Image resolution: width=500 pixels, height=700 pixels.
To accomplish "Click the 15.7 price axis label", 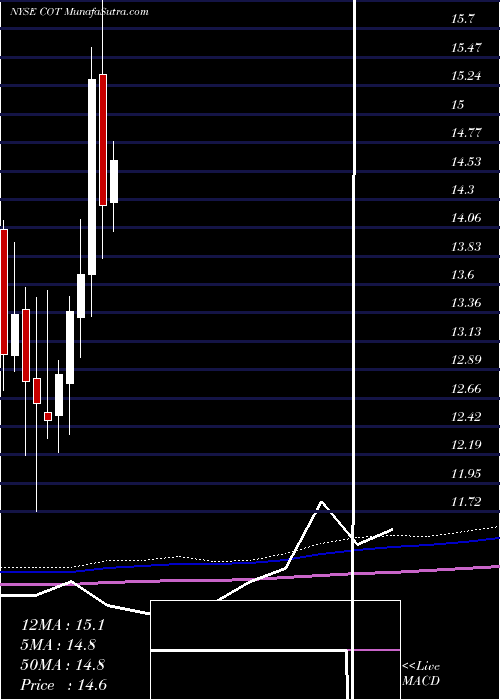I will (x=463, y=19).
